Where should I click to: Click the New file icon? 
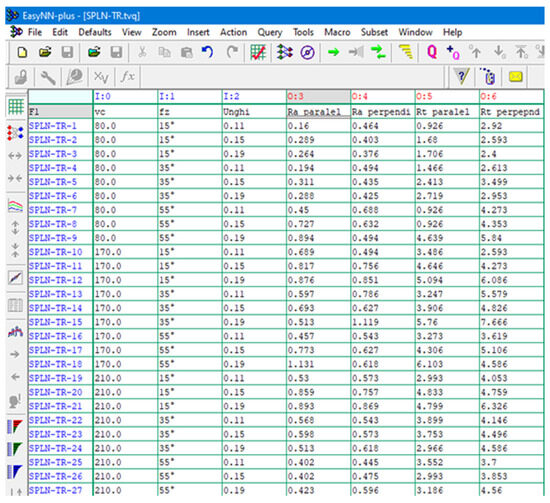[22, 53]
